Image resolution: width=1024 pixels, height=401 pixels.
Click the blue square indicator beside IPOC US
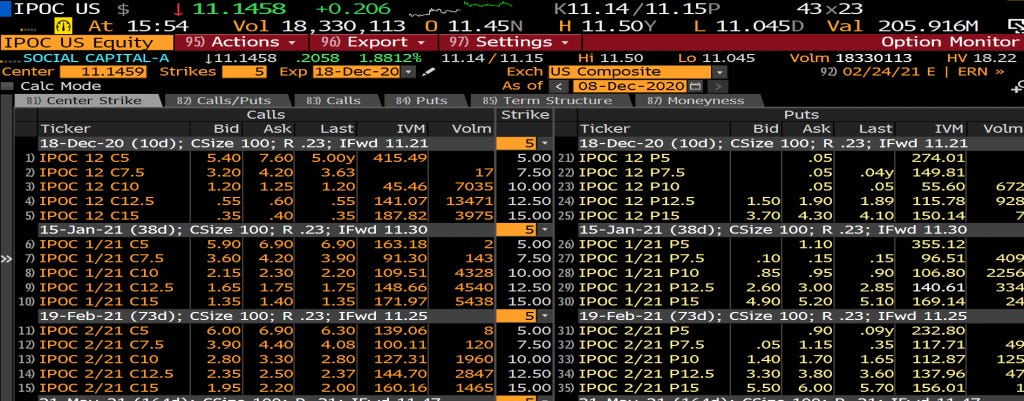click(5, 8)
